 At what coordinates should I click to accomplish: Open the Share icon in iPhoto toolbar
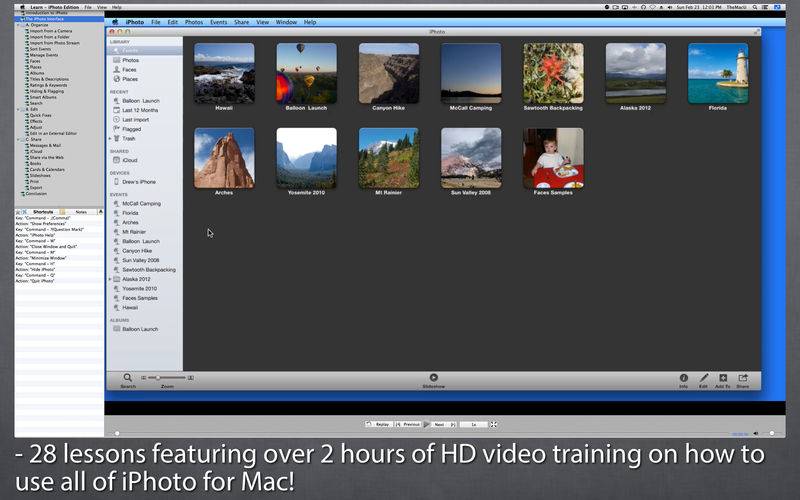(743, 378)
